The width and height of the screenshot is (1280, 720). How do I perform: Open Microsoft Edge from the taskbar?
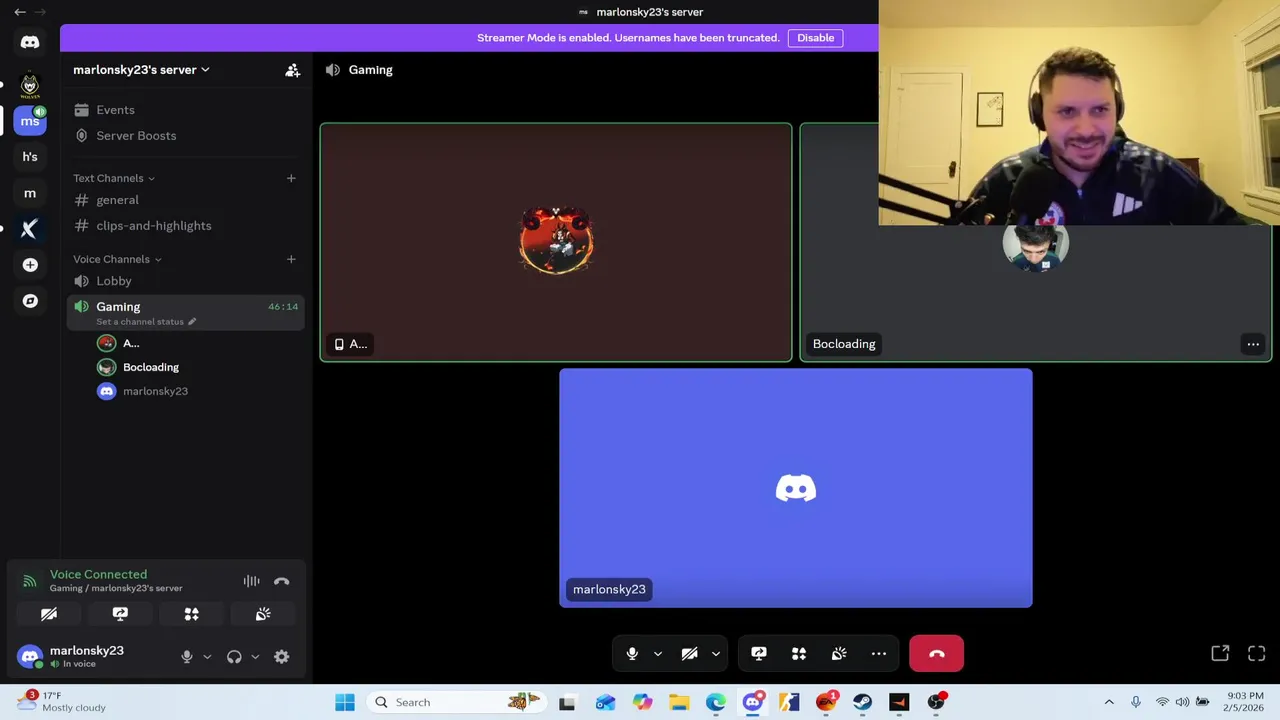point(716,702)
